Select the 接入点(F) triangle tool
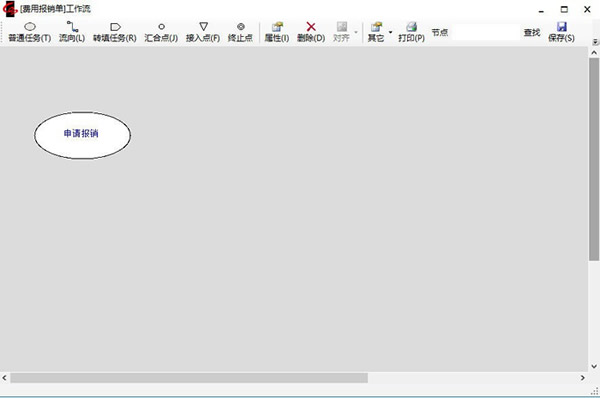 203,32
